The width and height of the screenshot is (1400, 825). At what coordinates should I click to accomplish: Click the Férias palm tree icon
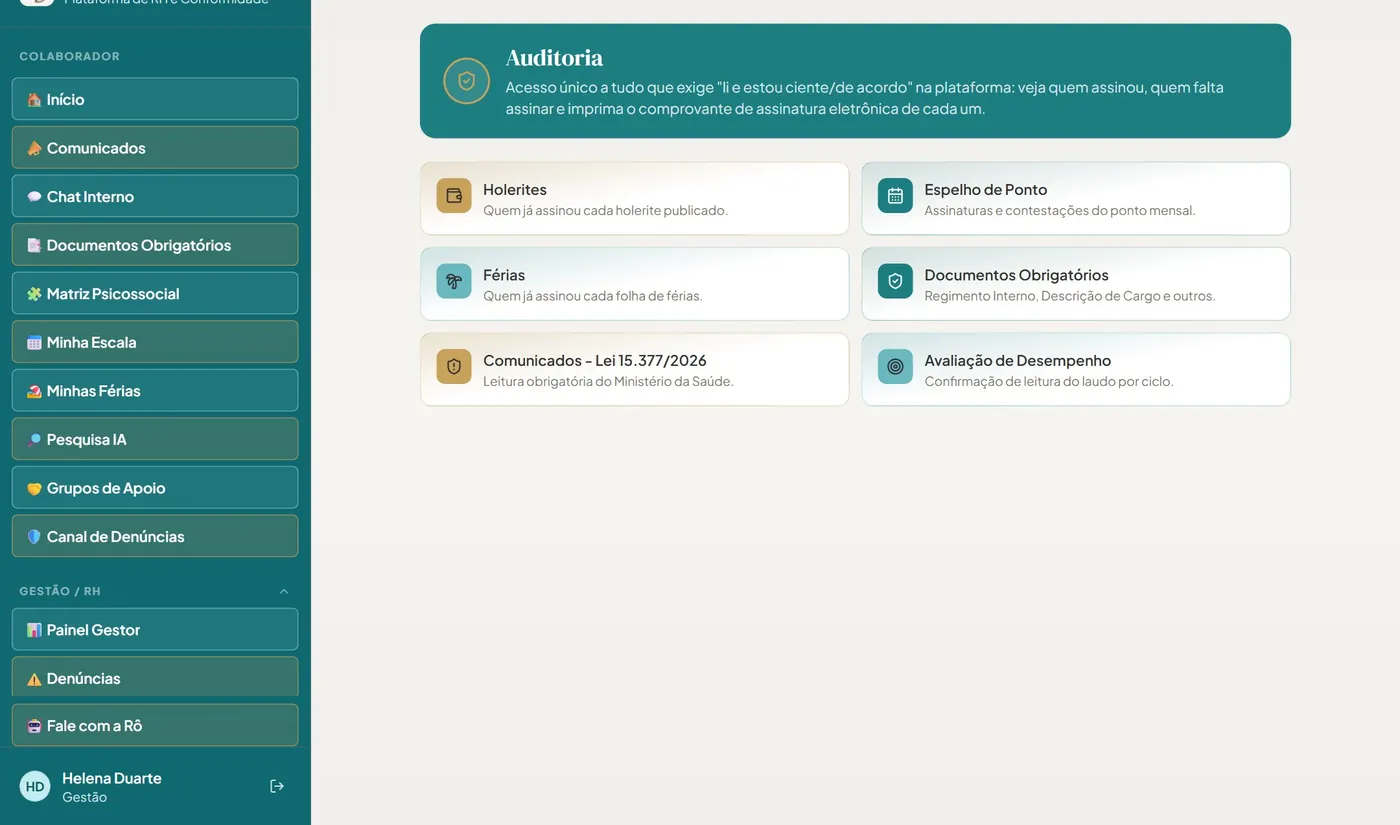click(454, 281)
